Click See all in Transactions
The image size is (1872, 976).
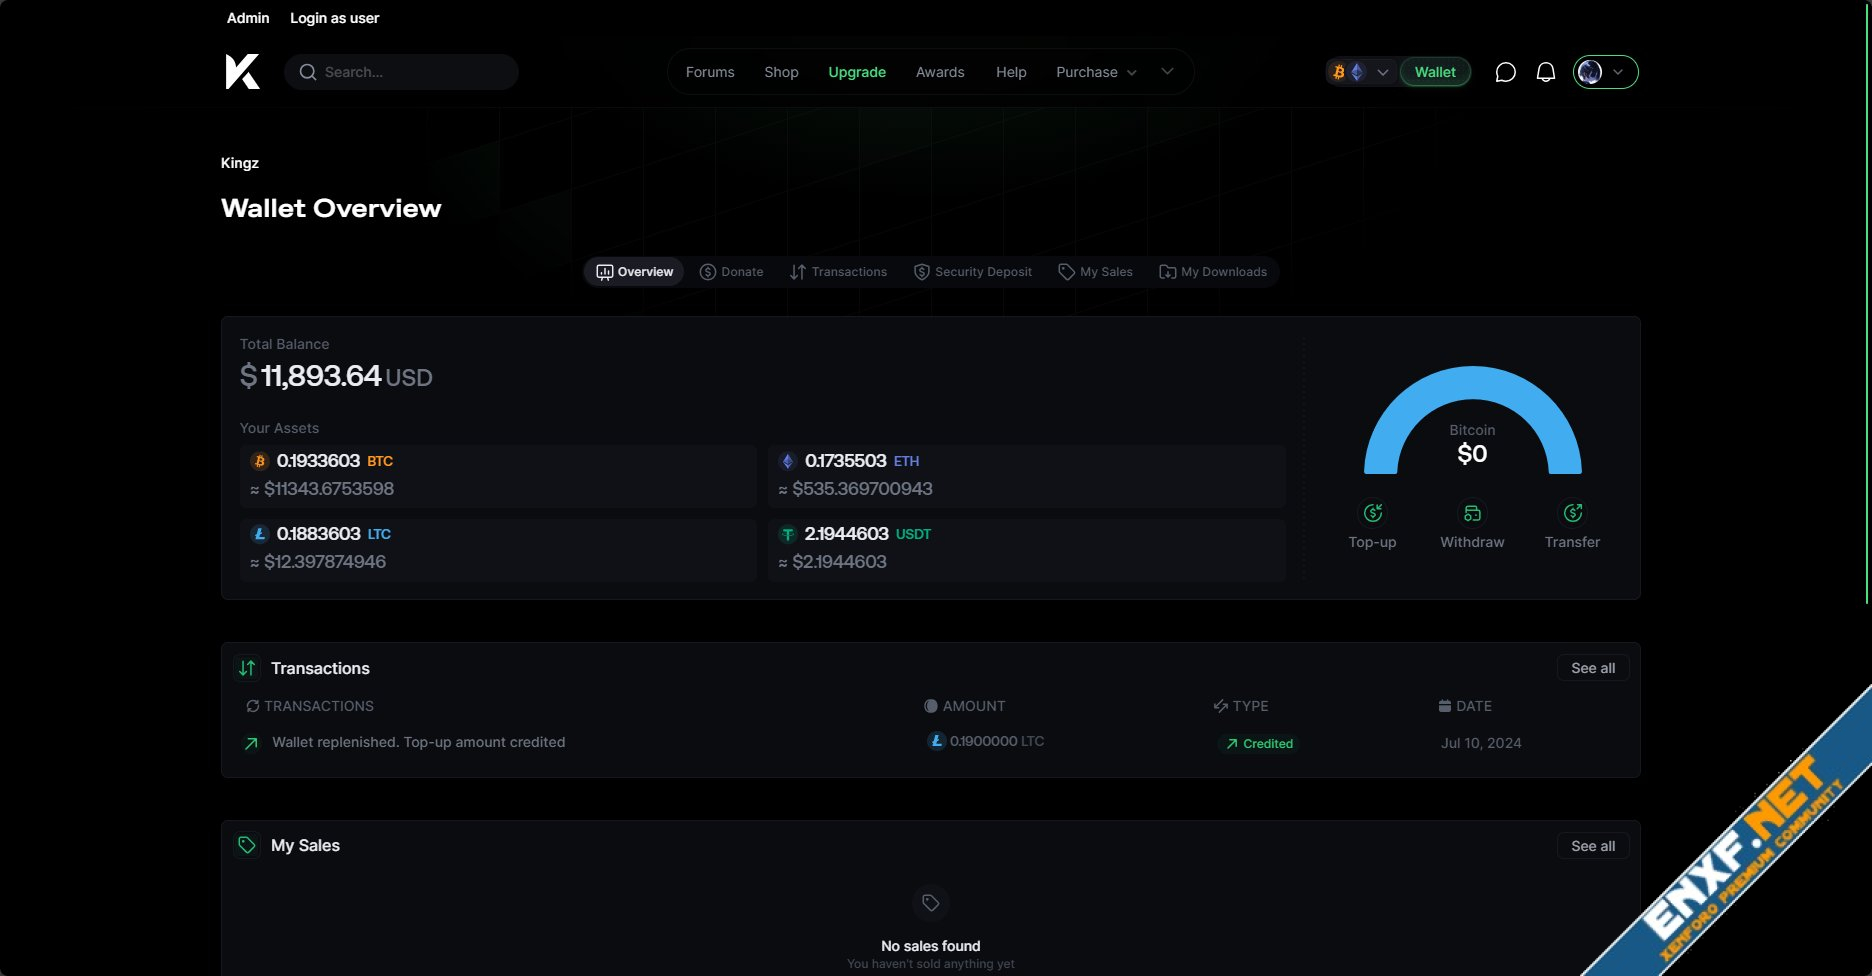(x=1592, y=668)
